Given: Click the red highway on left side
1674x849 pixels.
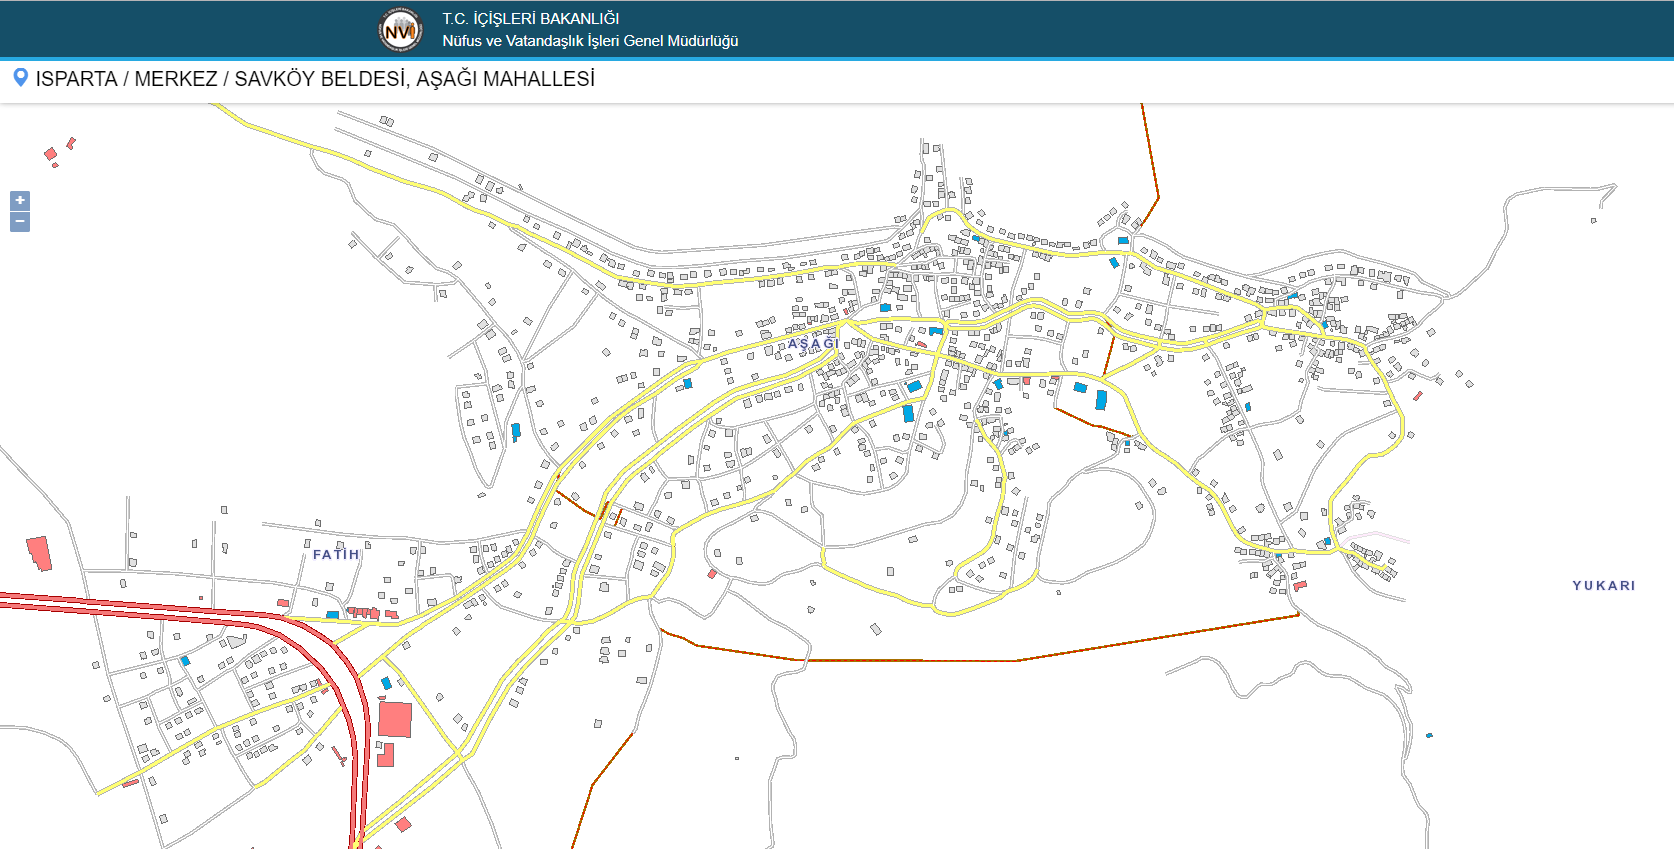Looking at the screenshot, I should point(150,605).
